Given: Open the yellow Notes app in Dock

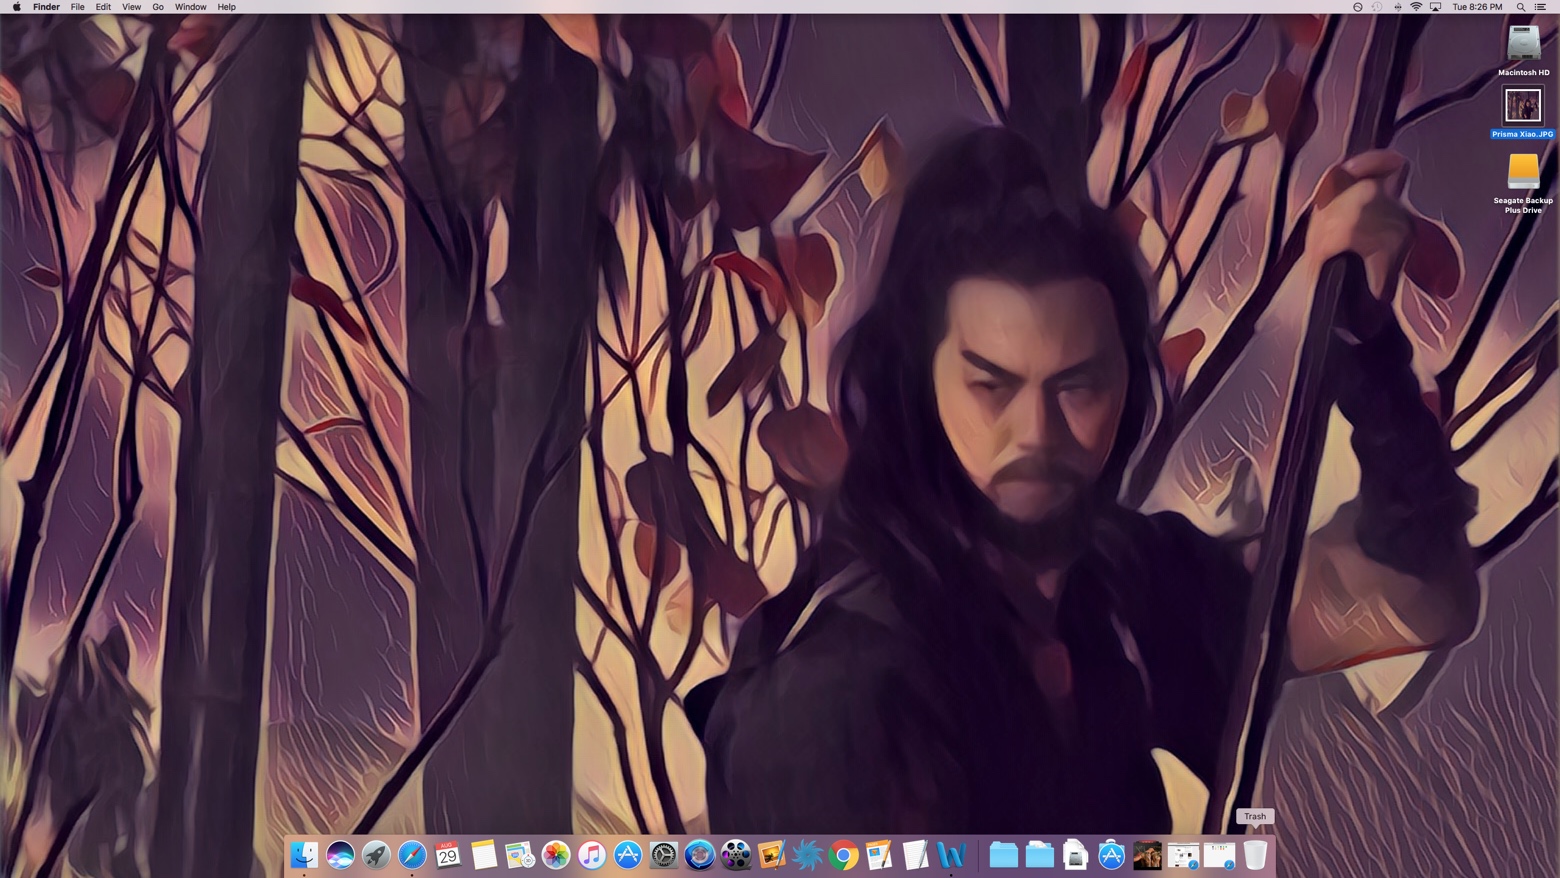Looking at the screenshot, I should [x=484, y=855].
